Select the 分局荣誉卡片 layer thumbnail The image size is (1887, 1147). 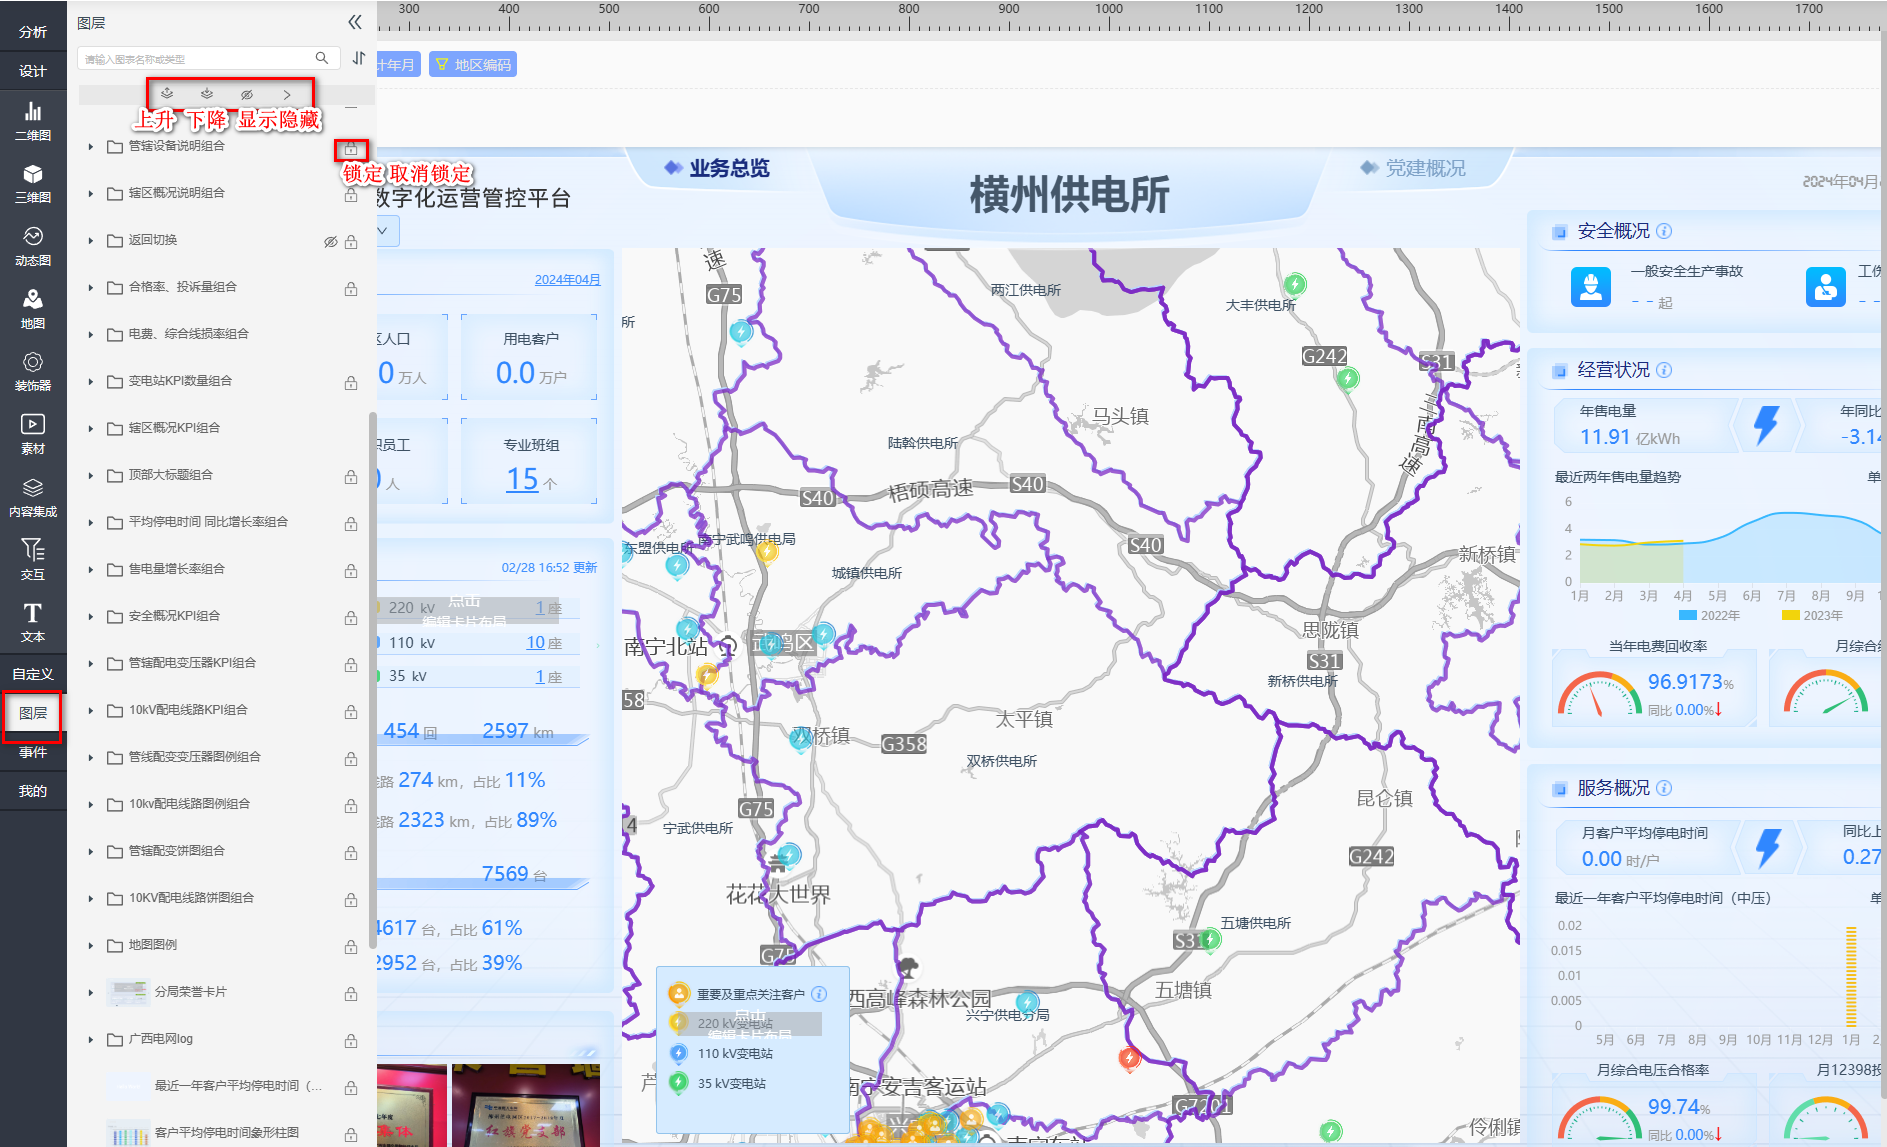click(128, 992)
